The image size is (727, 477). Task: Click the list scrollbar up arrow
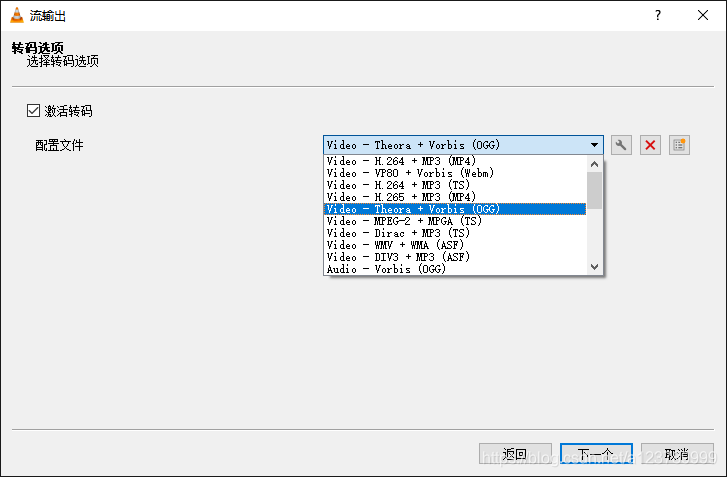tap(594, 164)
